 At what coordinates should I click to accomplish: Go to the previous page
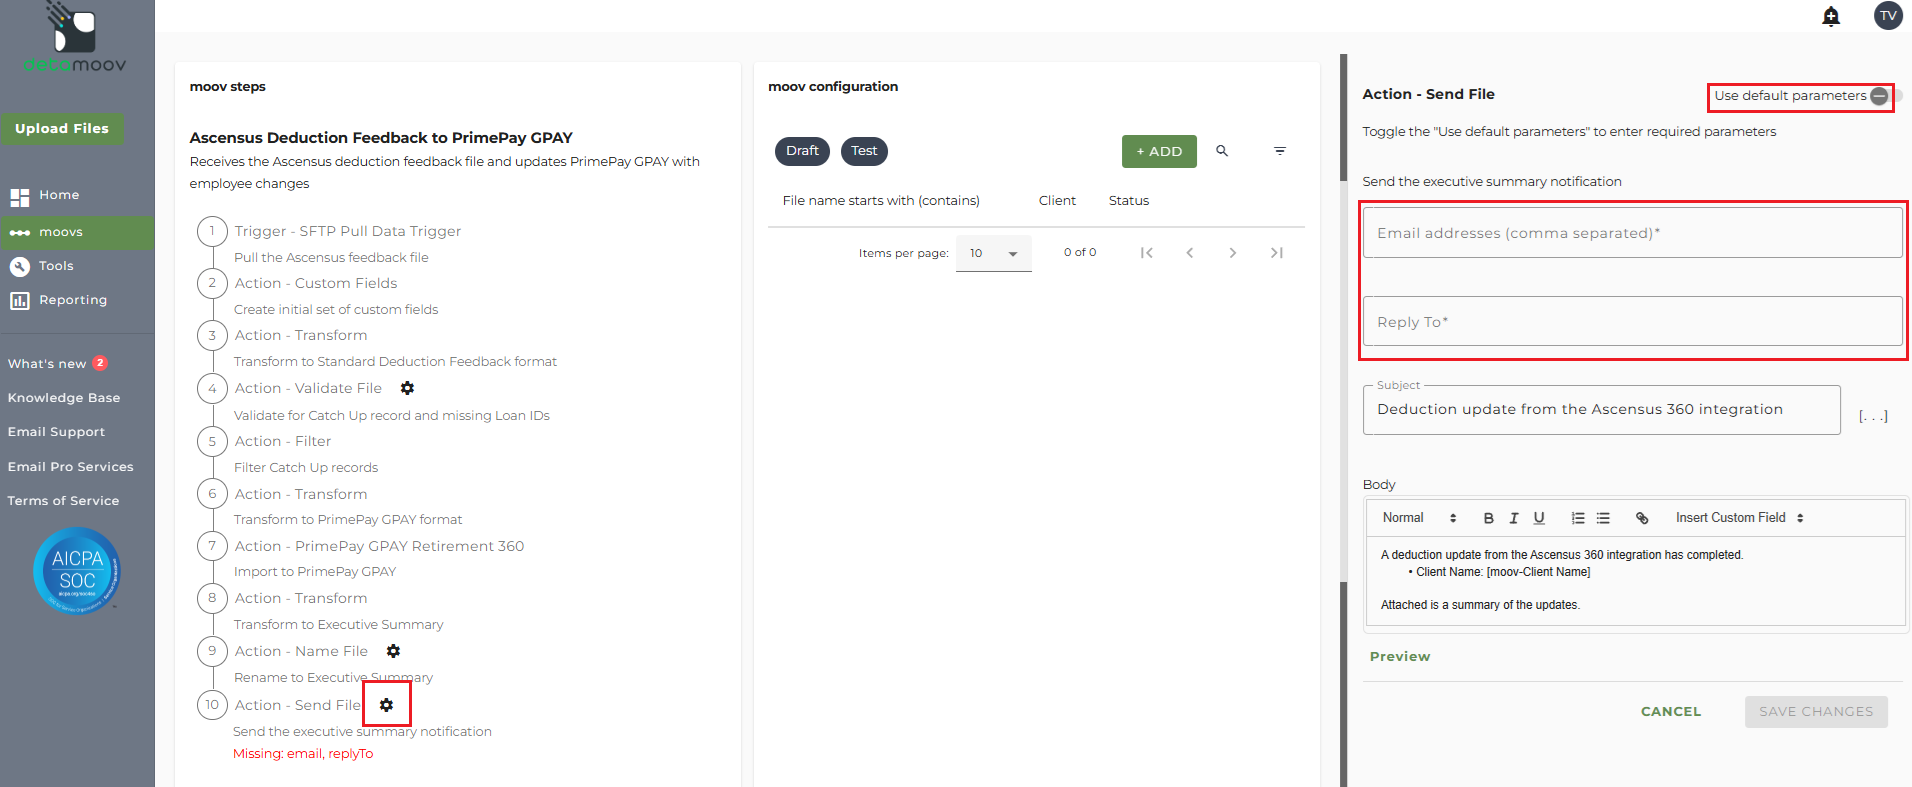(x=1190, y=253)
